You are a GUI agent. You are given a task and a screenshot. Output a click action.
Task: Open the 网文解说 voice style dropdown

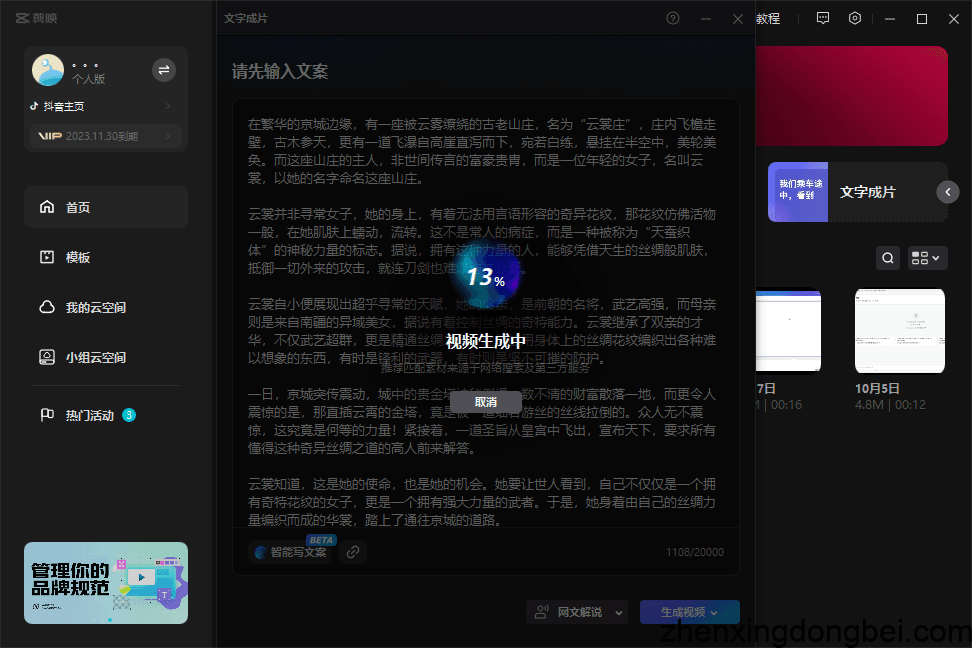(577, 611)
